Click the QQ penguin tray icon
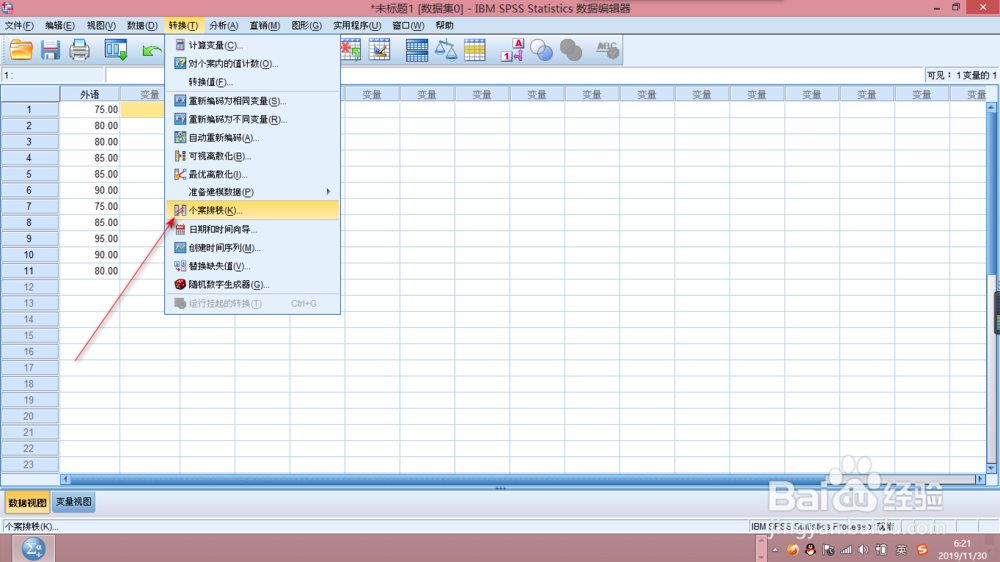 pyautogui.click(x=810, y=549)
